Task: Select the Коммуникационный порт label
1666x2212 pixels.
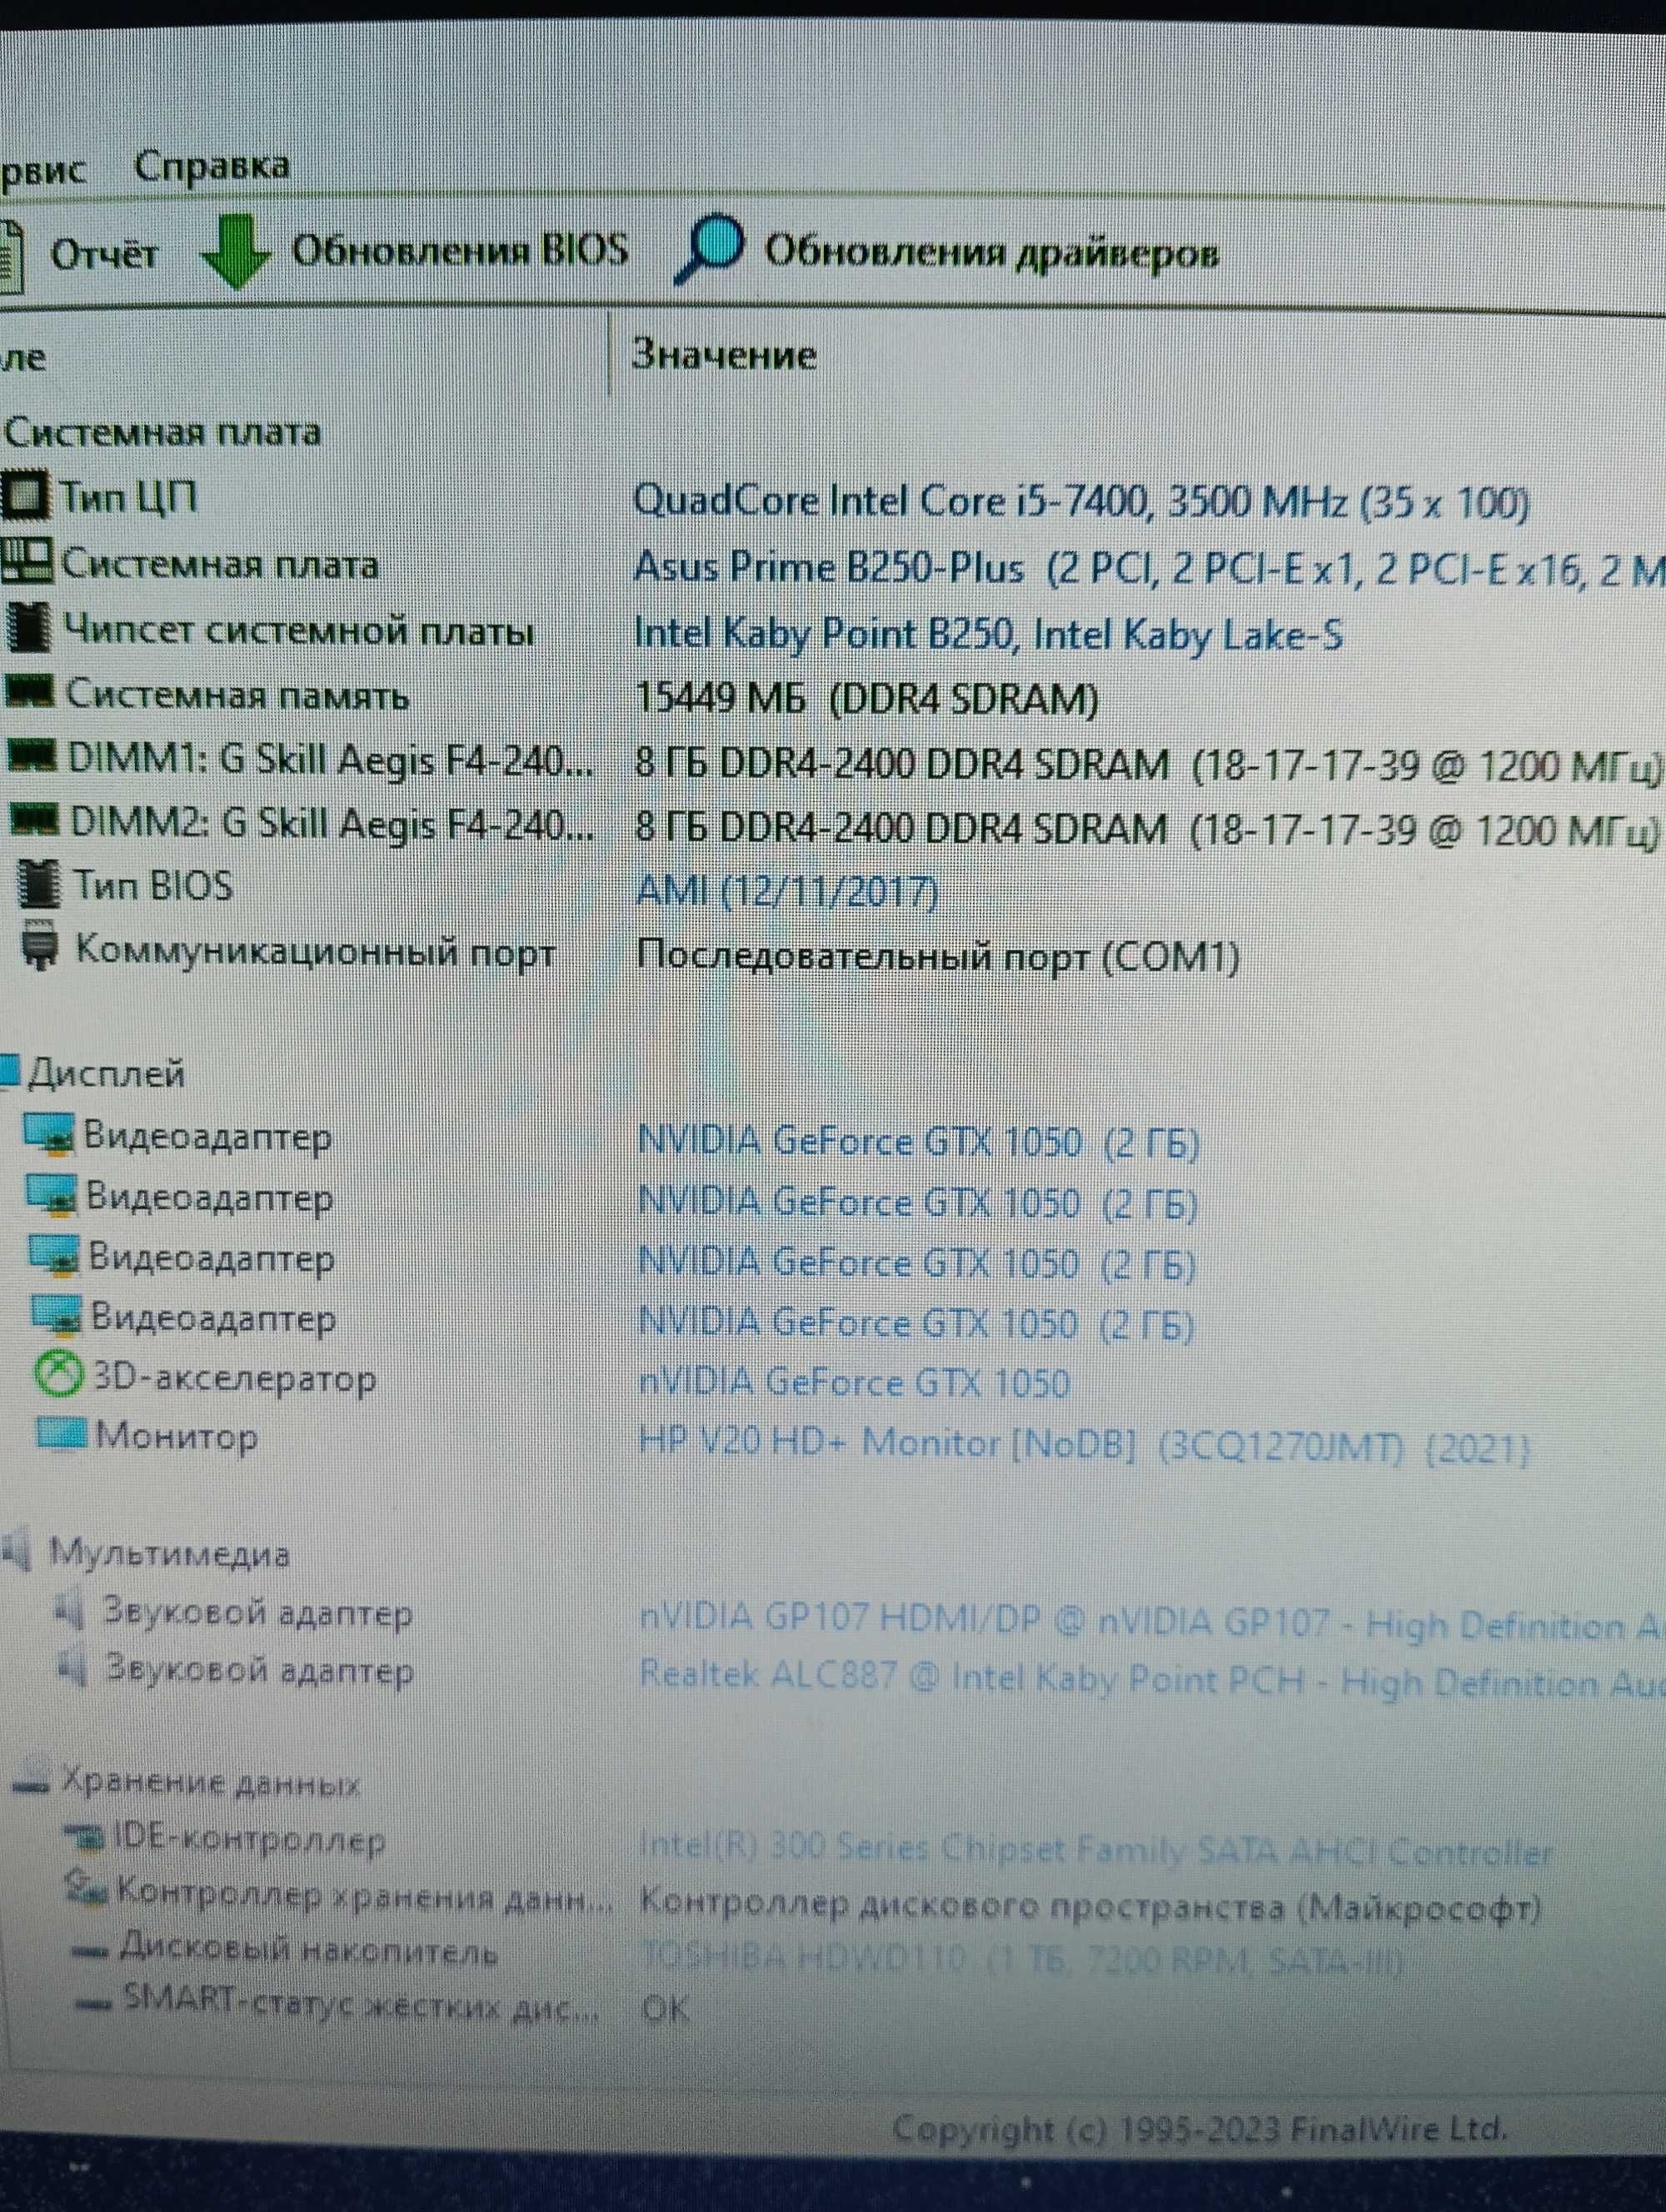Action: click(315, 950)
